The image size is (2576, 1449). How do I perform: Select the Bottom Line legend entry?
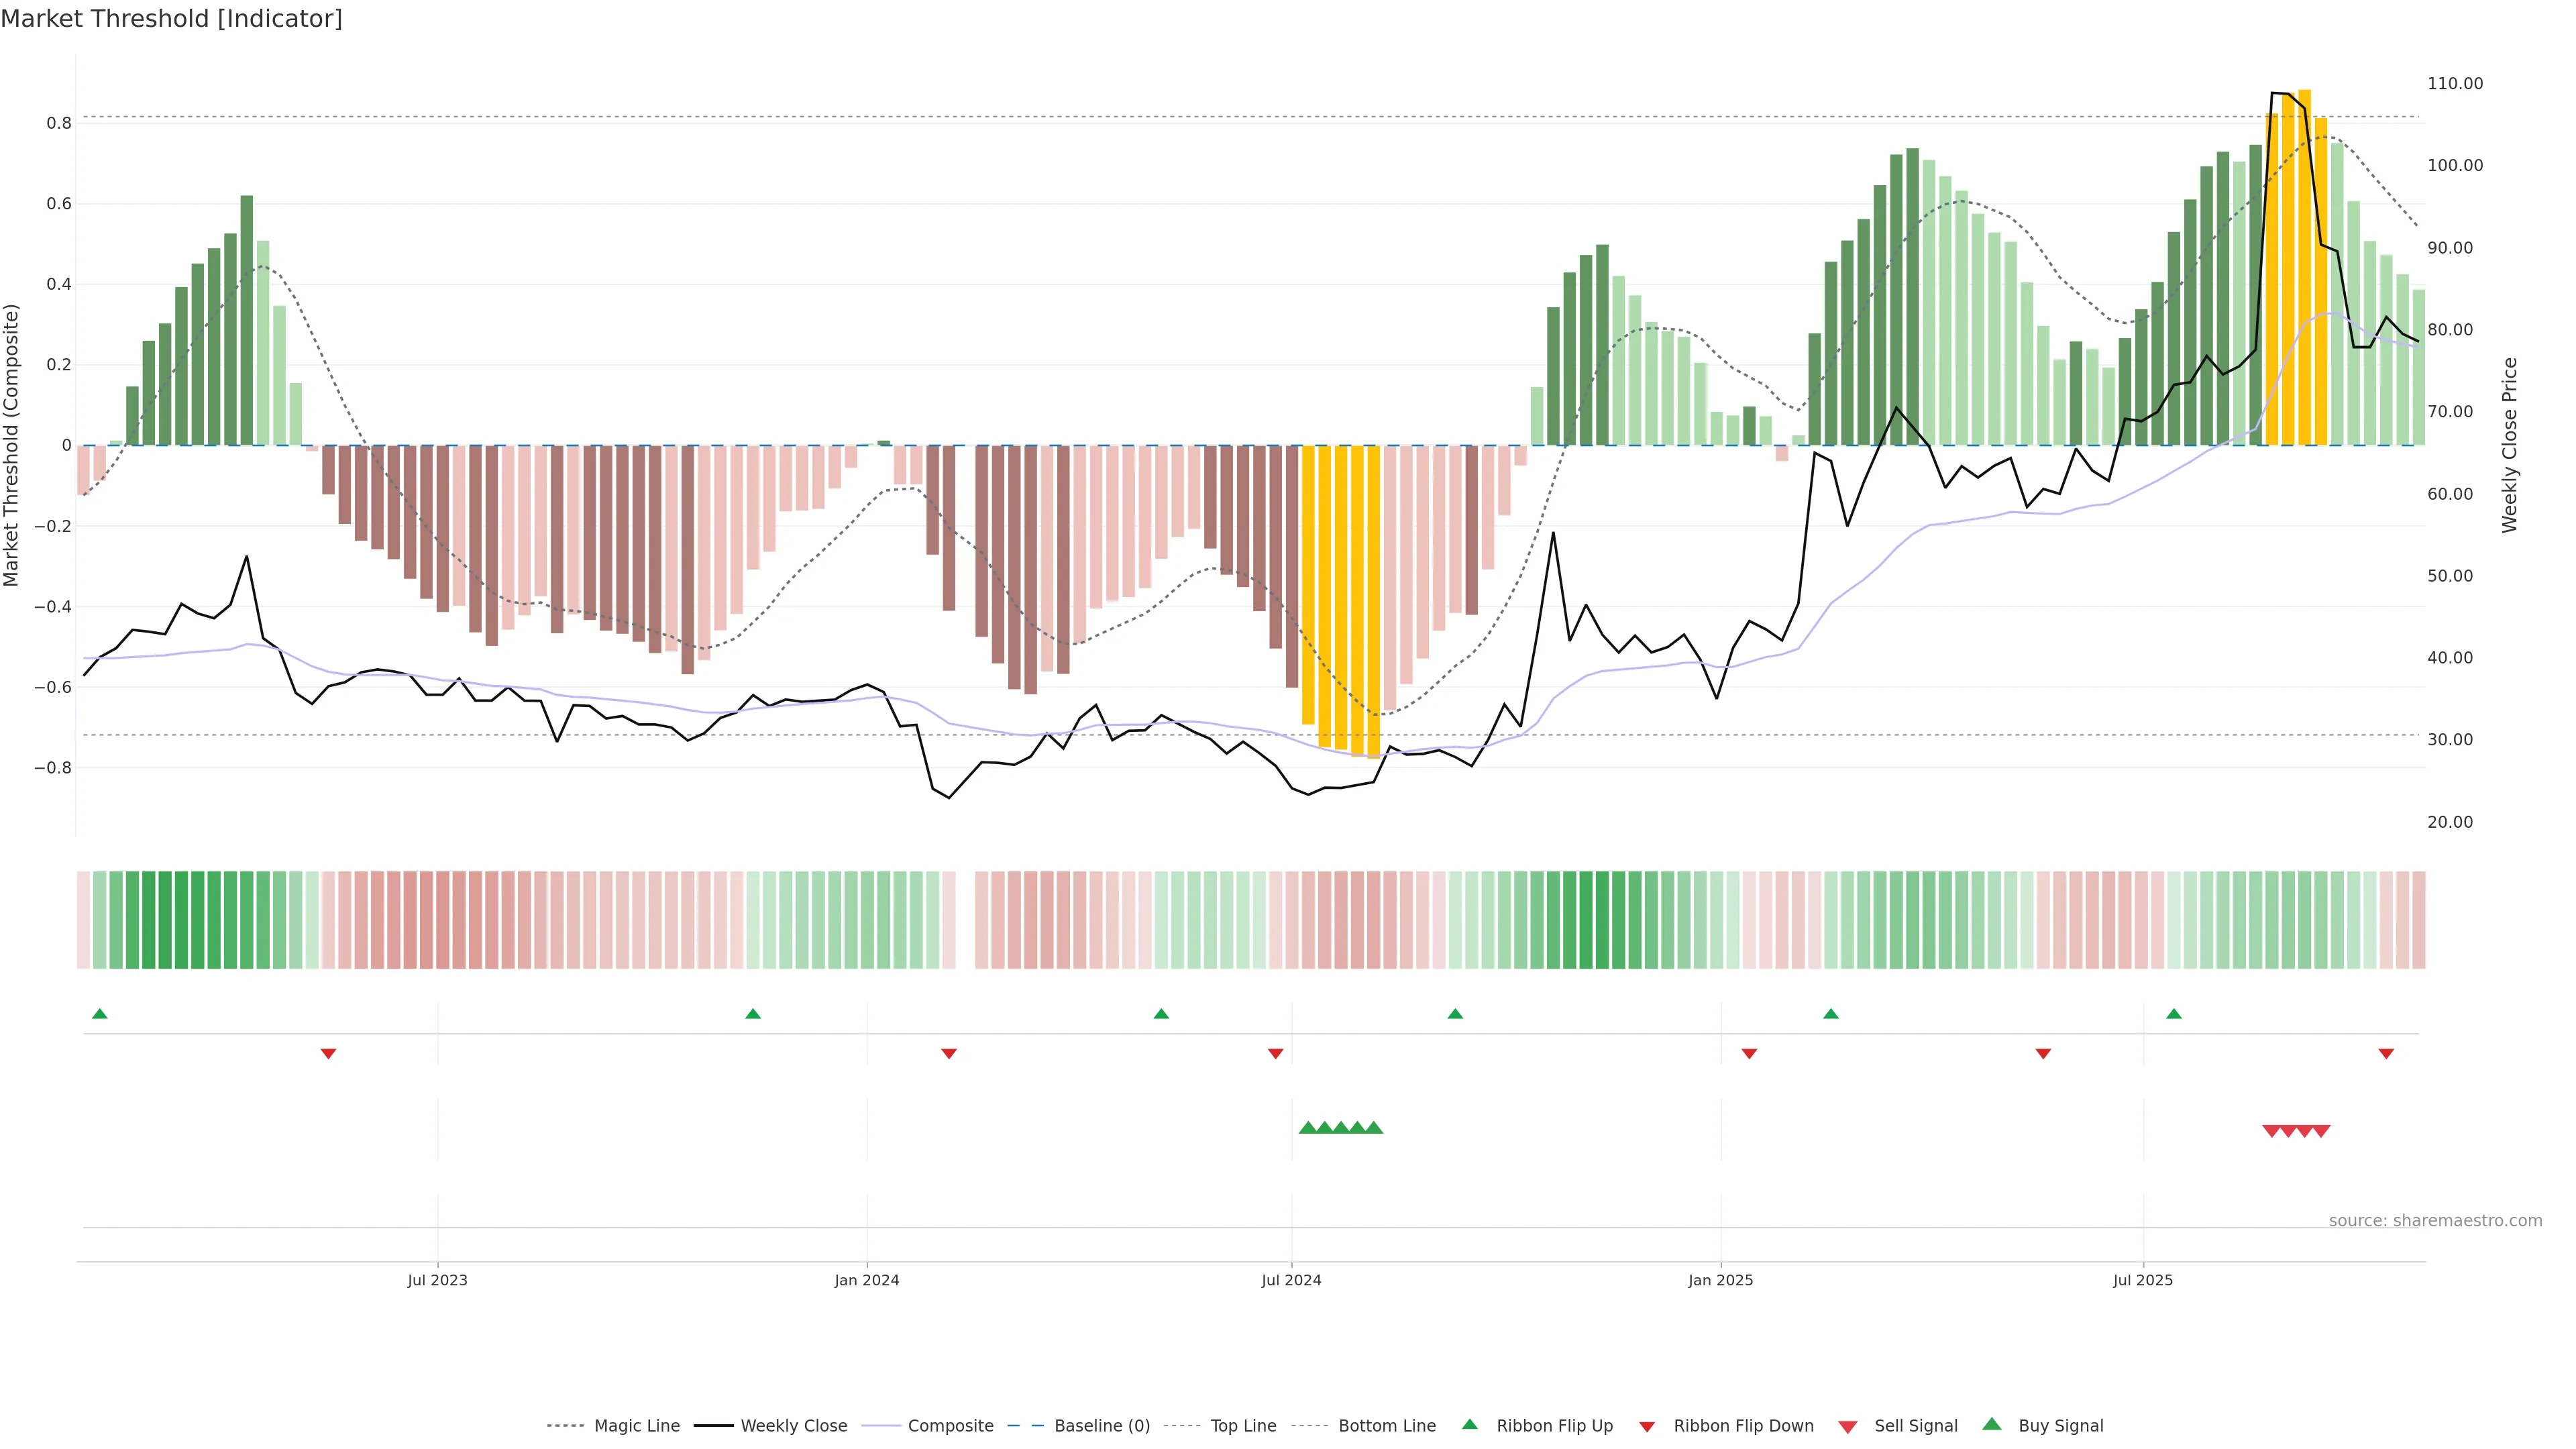click(x=1386, y=1425)
